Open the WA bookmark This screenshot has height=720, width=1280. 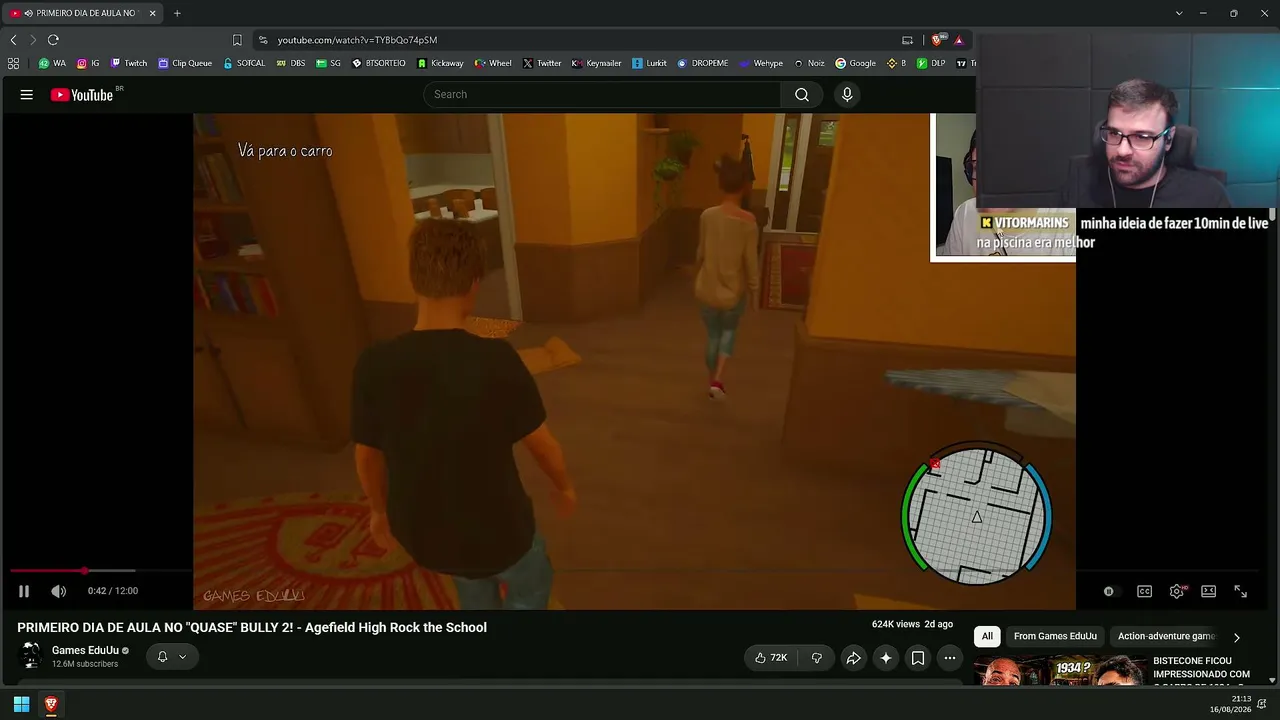(52, 63)
